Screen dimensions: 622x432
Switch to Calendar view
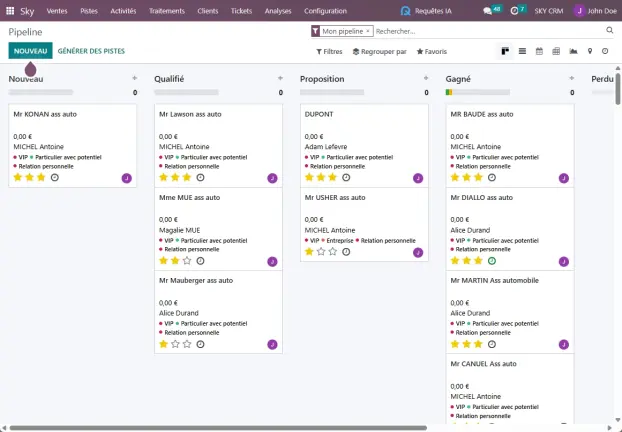click(x=539, y=51)
